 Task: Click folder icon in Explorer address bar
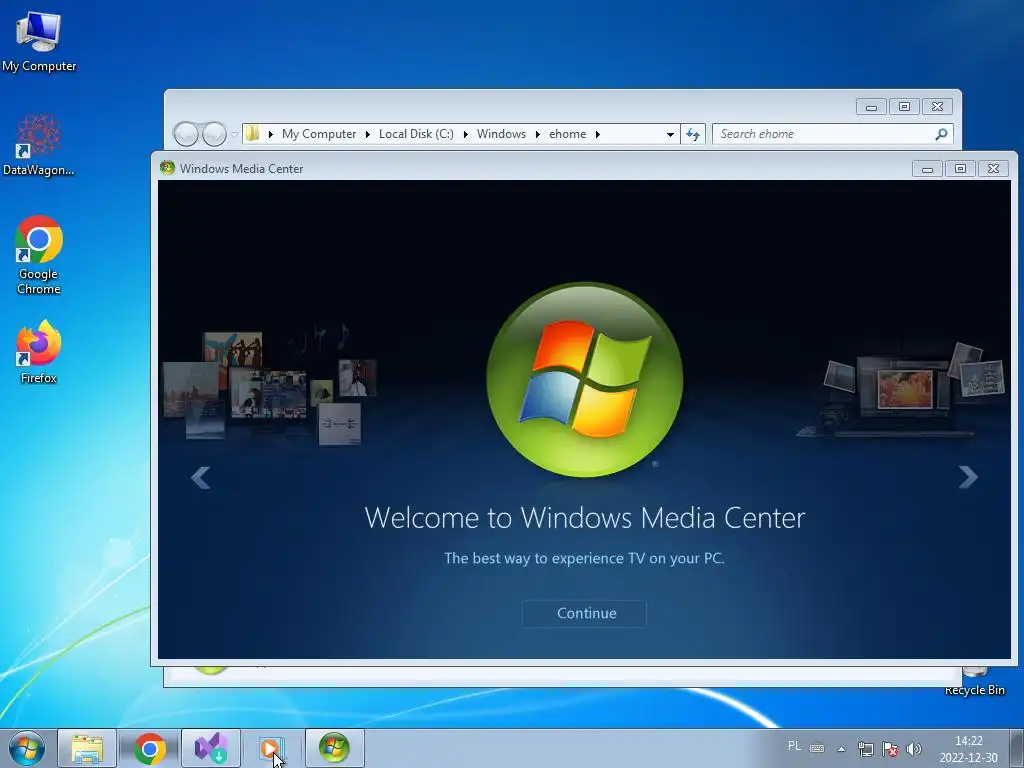pyautogui.click(x=252, y=134)
